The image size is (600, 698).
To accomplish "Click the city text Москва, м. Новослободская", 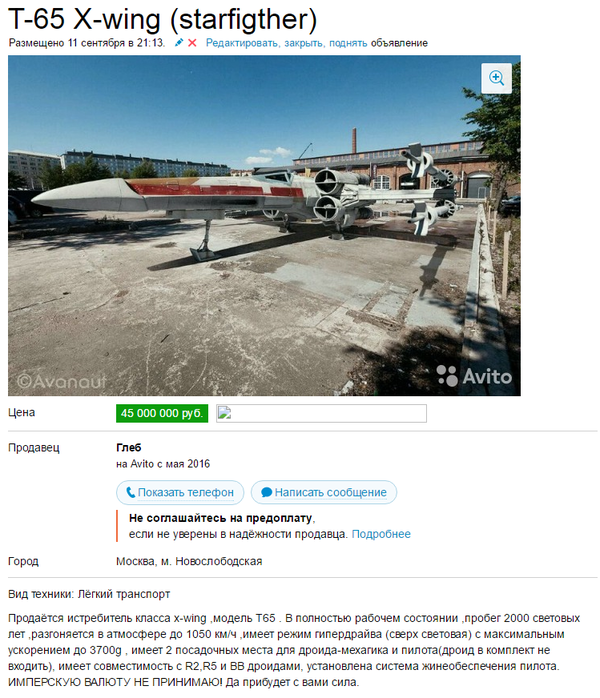I will click(189, 561).
